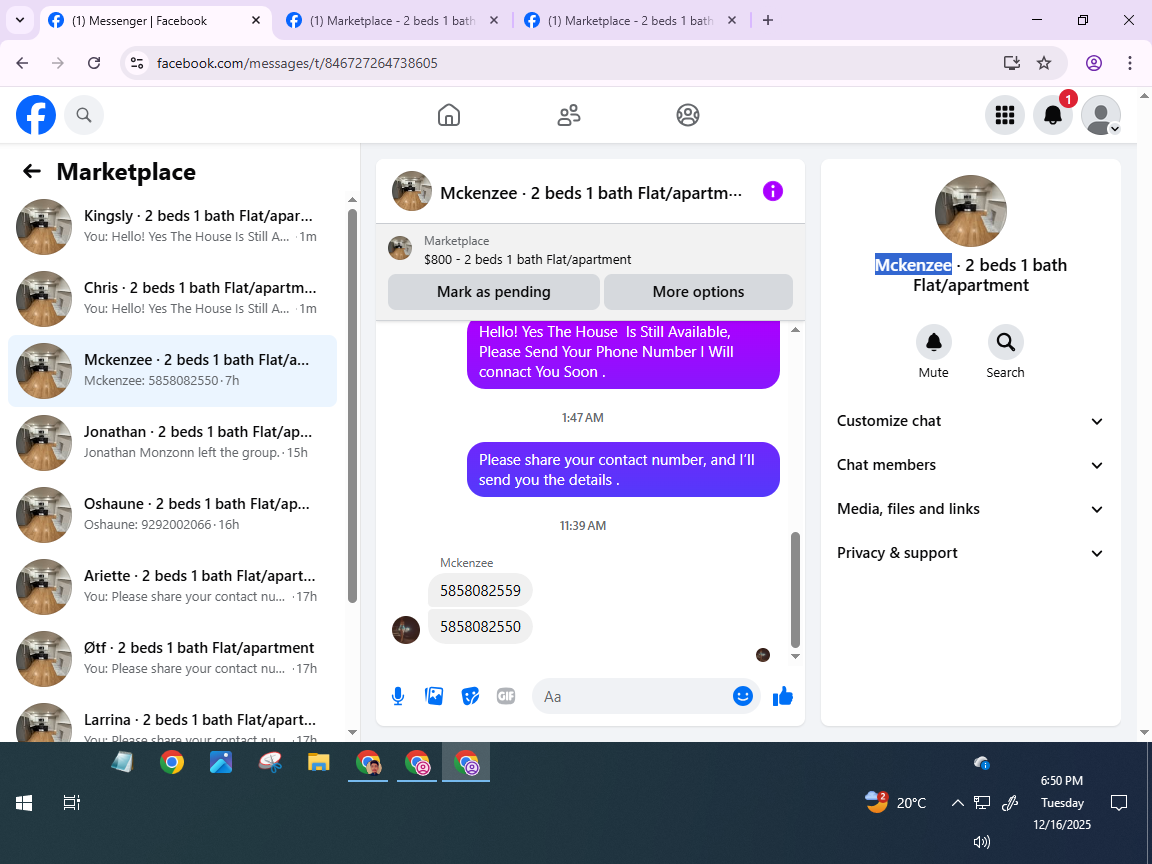Open the Chrome profile icon

(1094, 63)
